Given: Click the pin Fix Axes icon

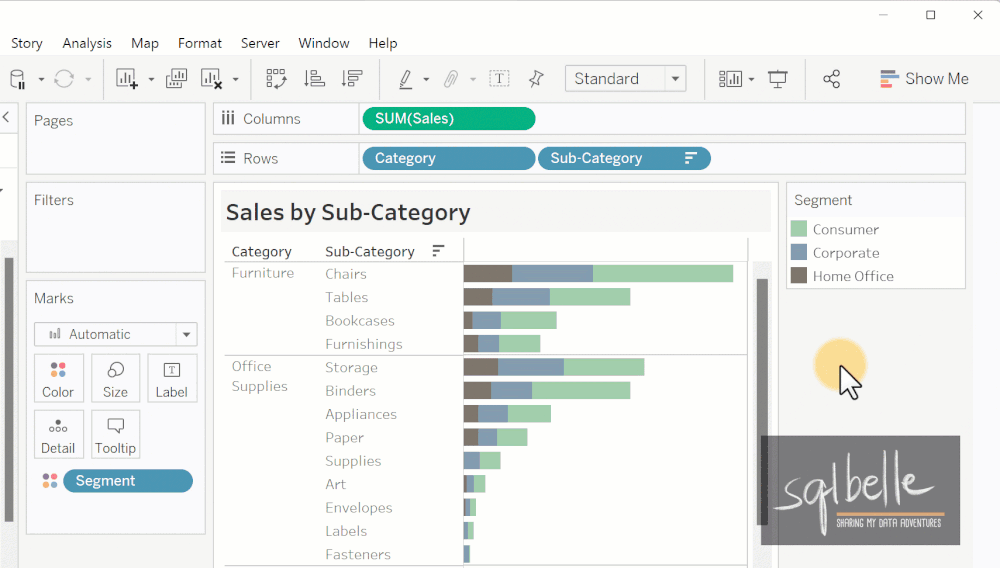Looking at the screenshot, I should point(536,79).
